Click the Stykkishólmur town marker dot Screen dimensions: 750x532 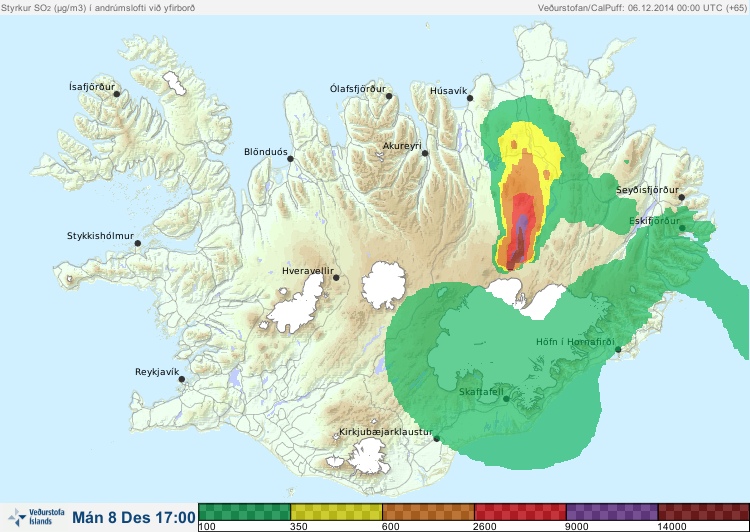(138, 243)
